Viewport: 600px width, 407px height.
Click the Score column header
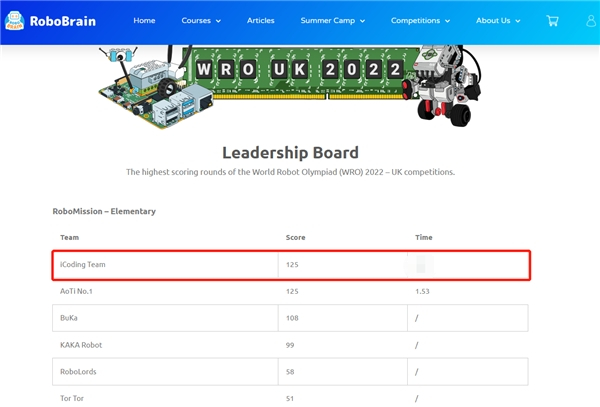(295, 237)
